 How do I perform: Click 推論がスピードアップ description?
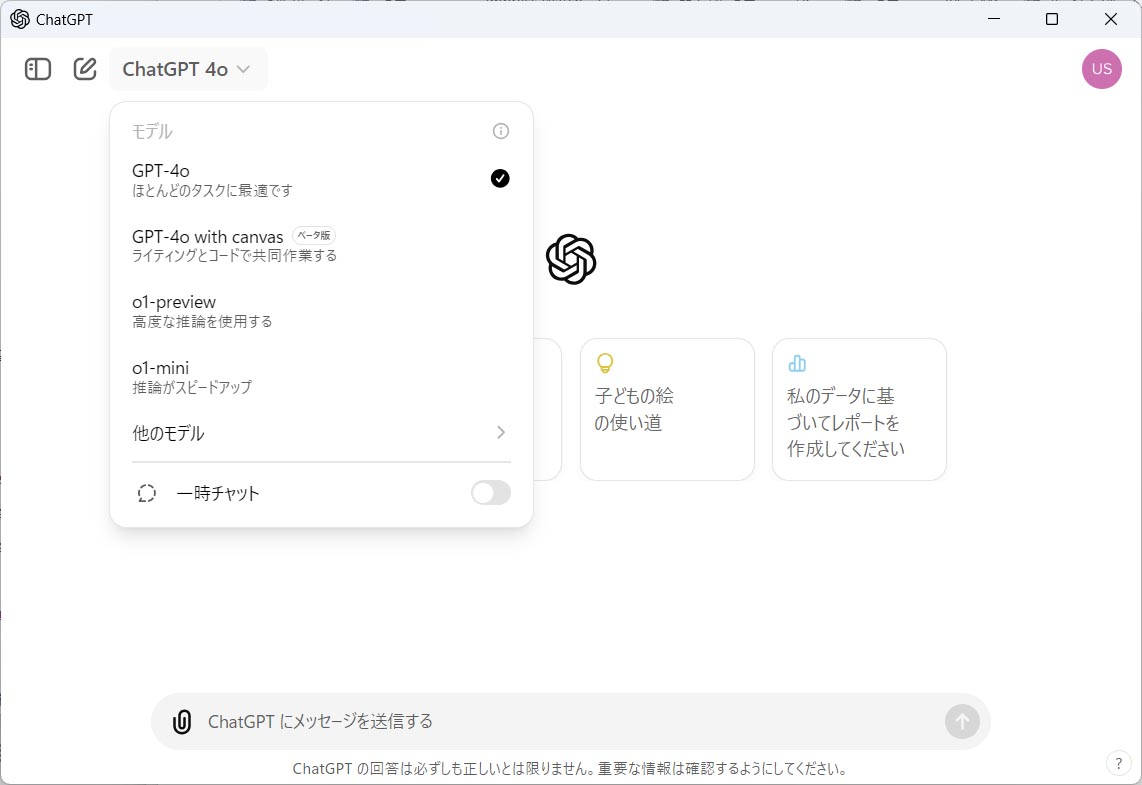192,387
